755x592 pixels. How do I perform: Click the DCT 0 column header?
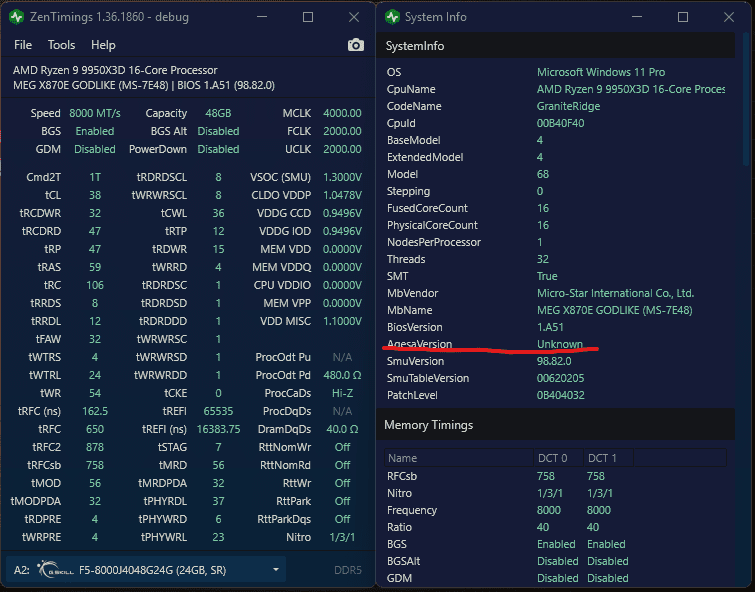[553, 458]
